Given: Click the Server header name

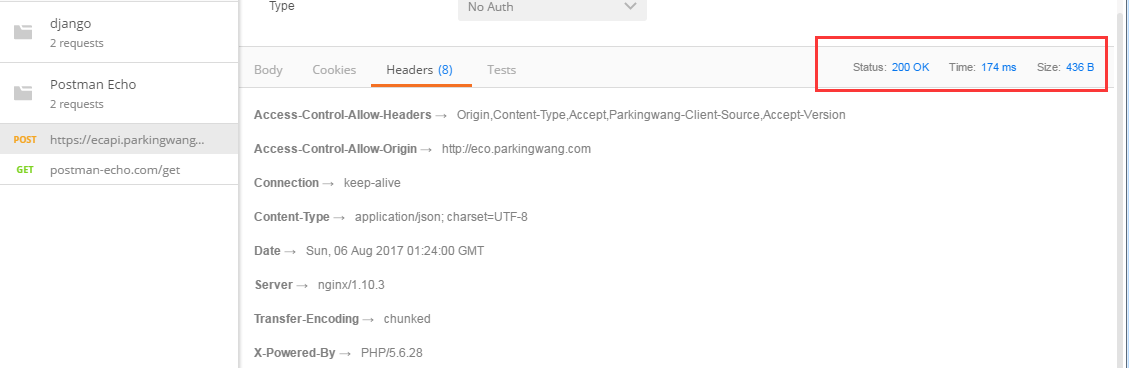Looking at the screenshot, I should 273,285.
